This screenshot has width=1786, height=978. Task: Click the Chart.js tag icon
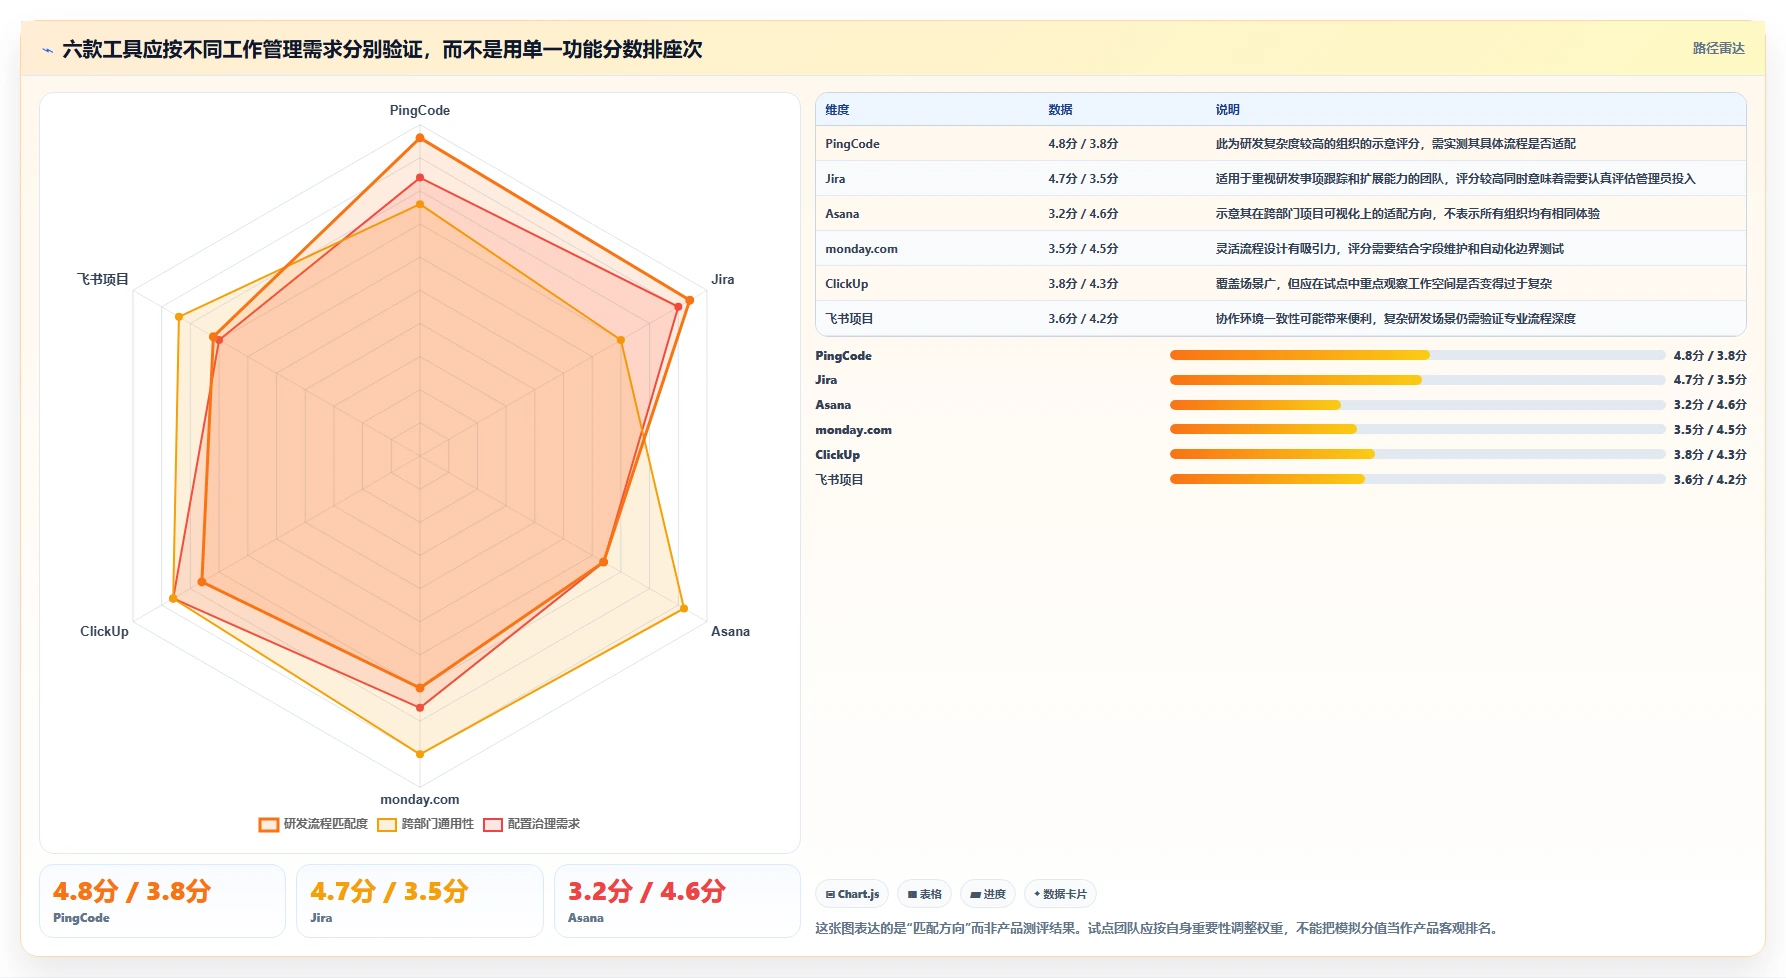[830, 894]
